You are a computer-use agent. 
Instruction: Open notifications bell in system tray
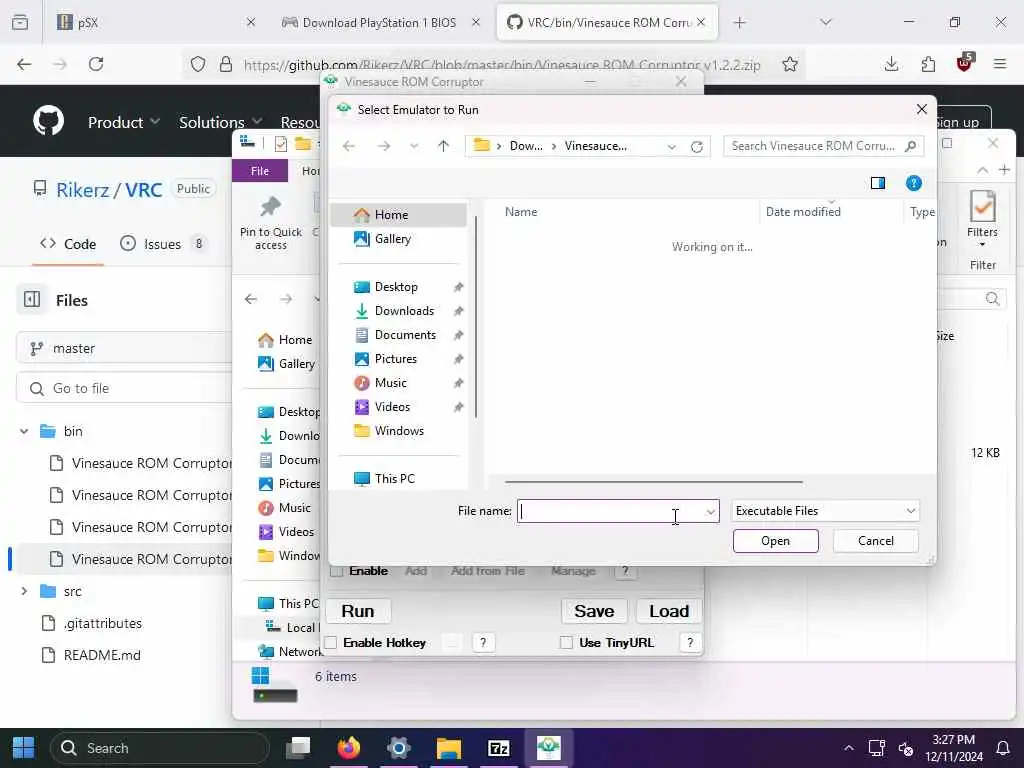1003,748
